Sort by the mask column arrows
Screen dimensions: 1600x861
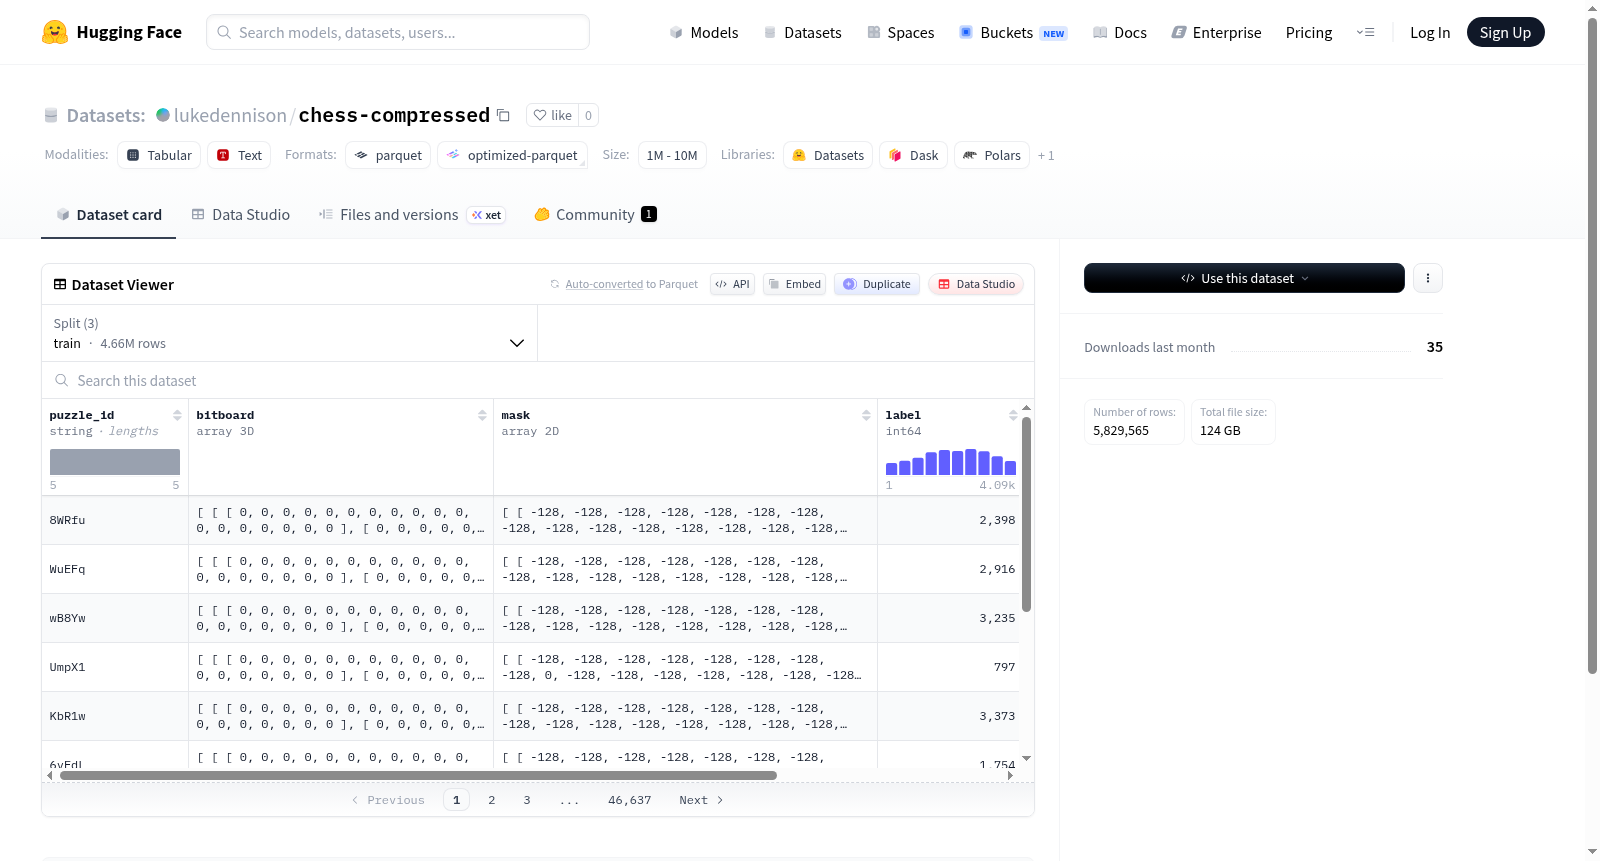point(866,415)
